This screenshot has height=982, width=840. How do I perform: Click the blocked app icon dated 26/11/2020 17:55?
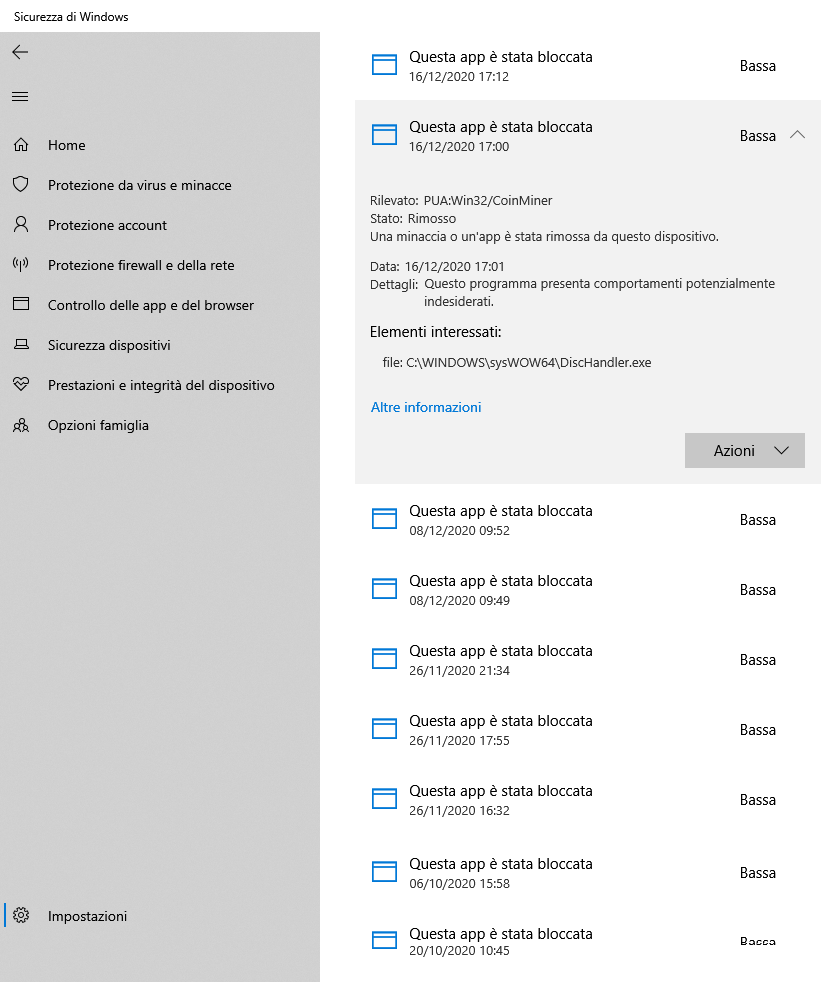[x=384, y=729]
